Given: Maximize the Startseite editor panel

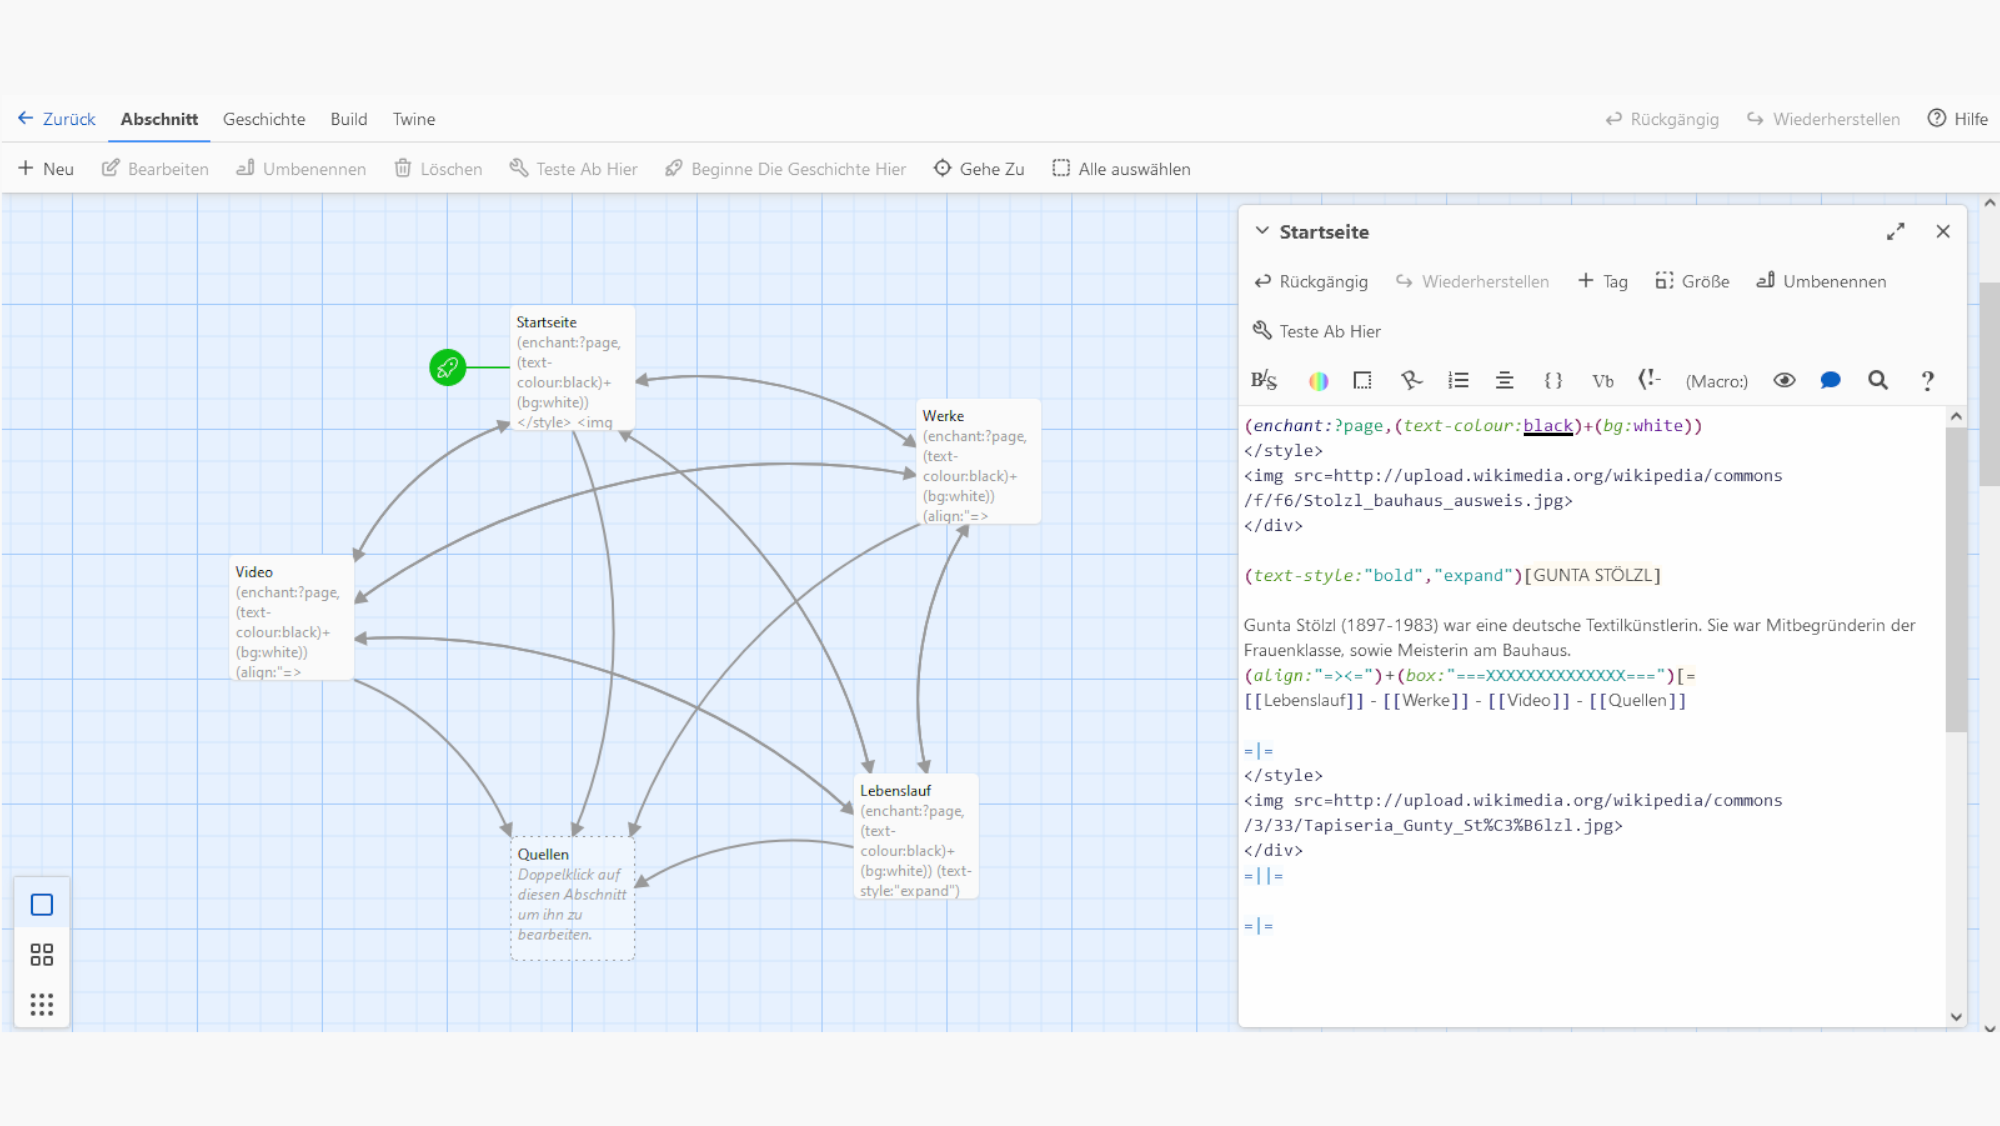Looking at the screenshot, I should (1895, 231).
